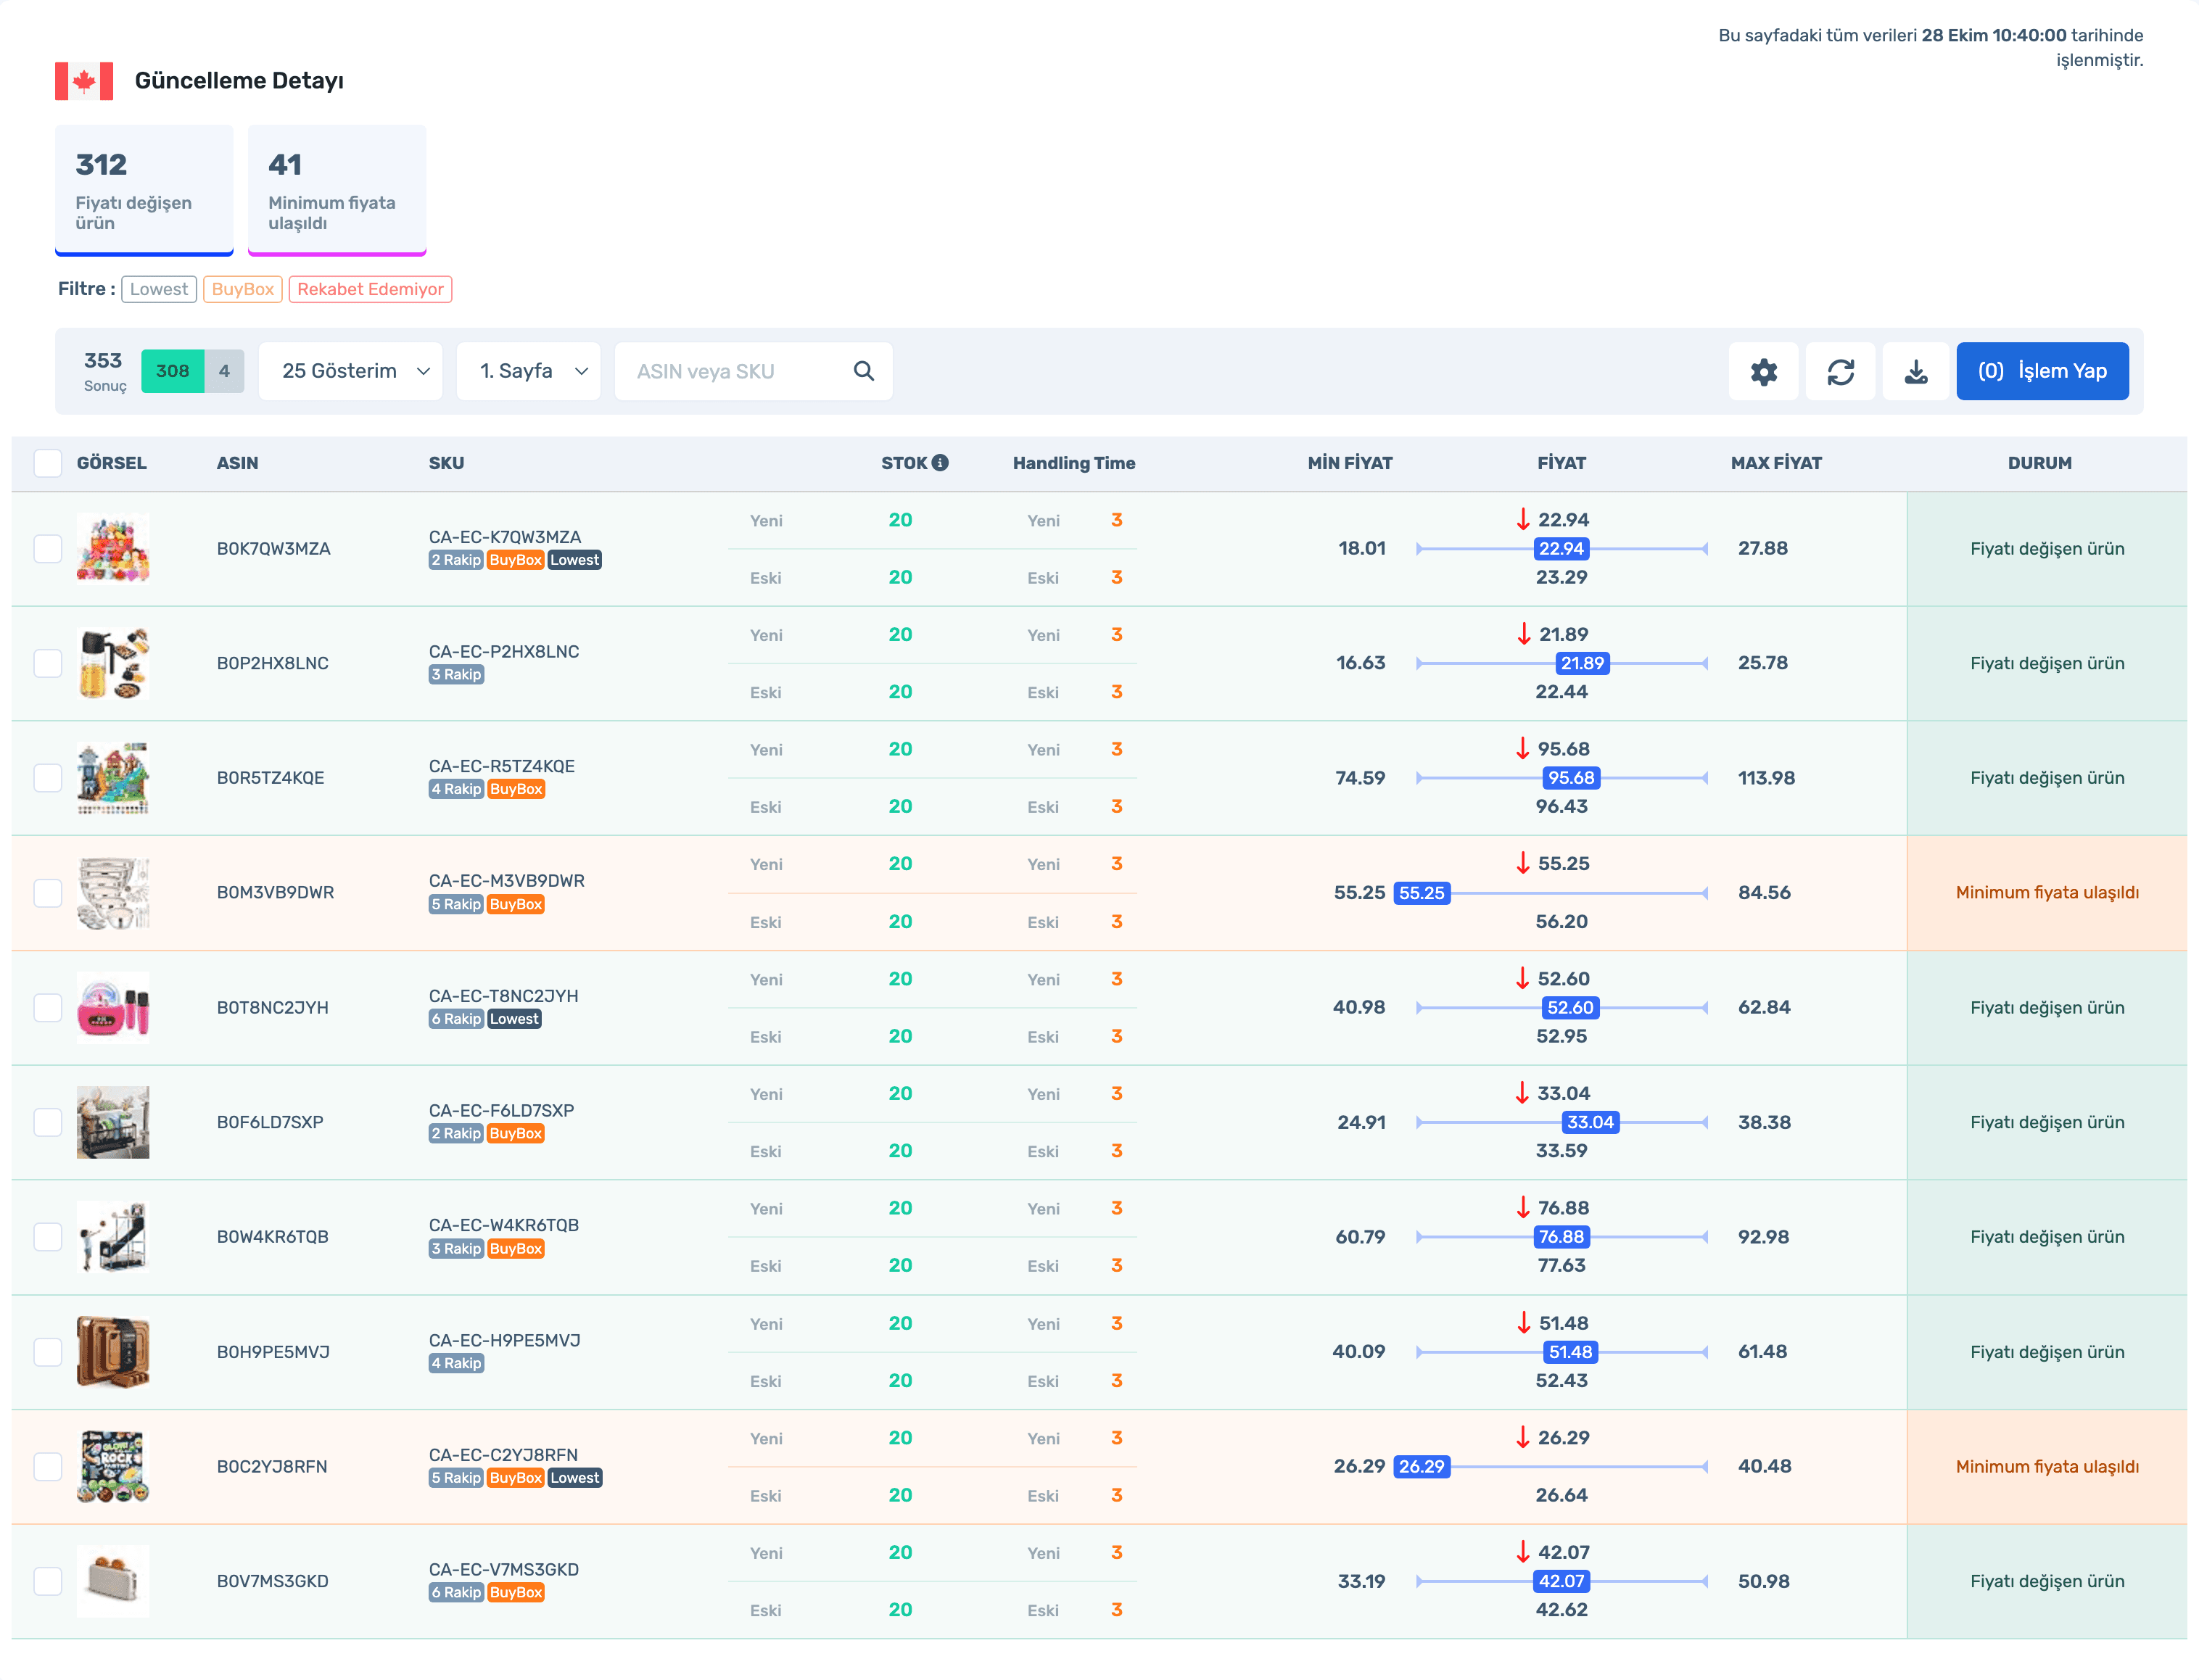The height and width of the screenshot is (1680, 2199).
Task: Click the STOK info icon
Action: [940, 462]
